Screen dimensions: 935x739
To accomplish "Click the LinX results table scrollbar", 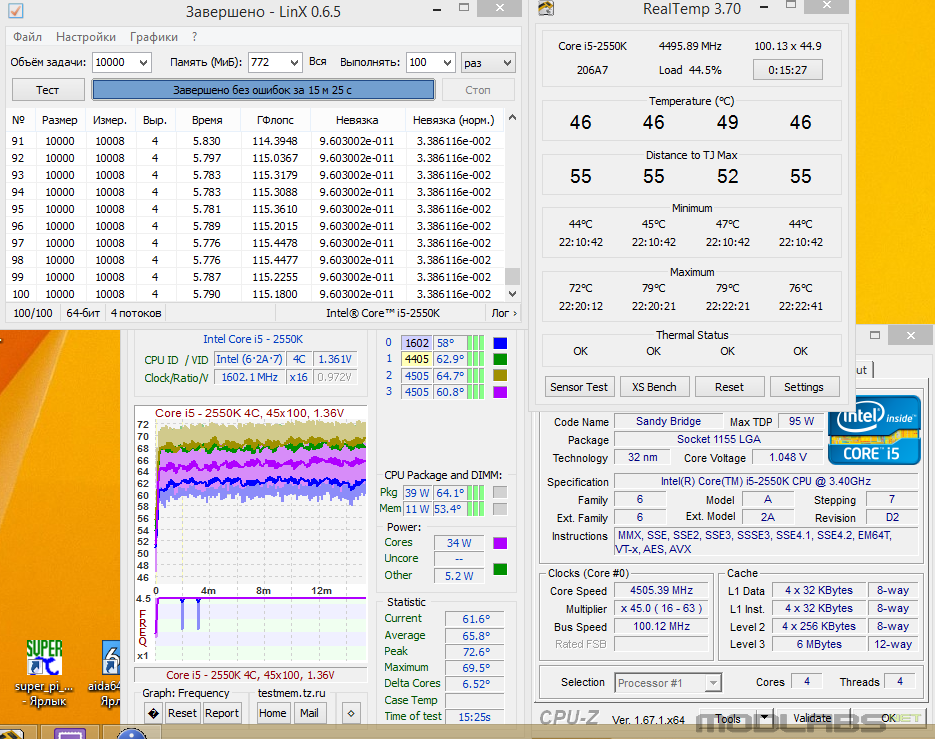I will coord(512,206).
